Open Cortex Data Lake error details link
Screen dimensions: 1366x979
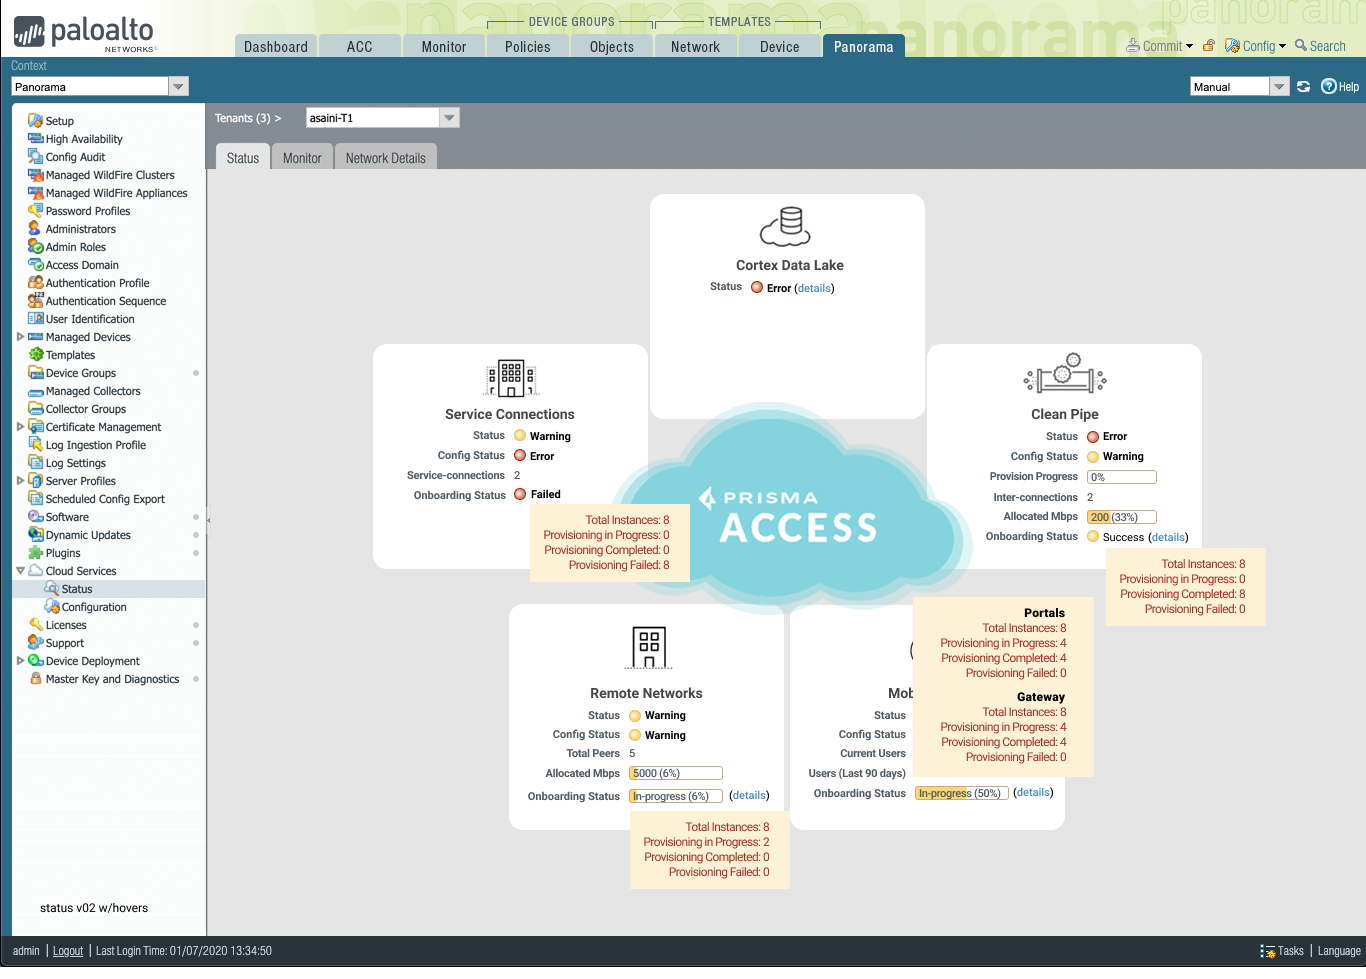[x=814, y=288]
